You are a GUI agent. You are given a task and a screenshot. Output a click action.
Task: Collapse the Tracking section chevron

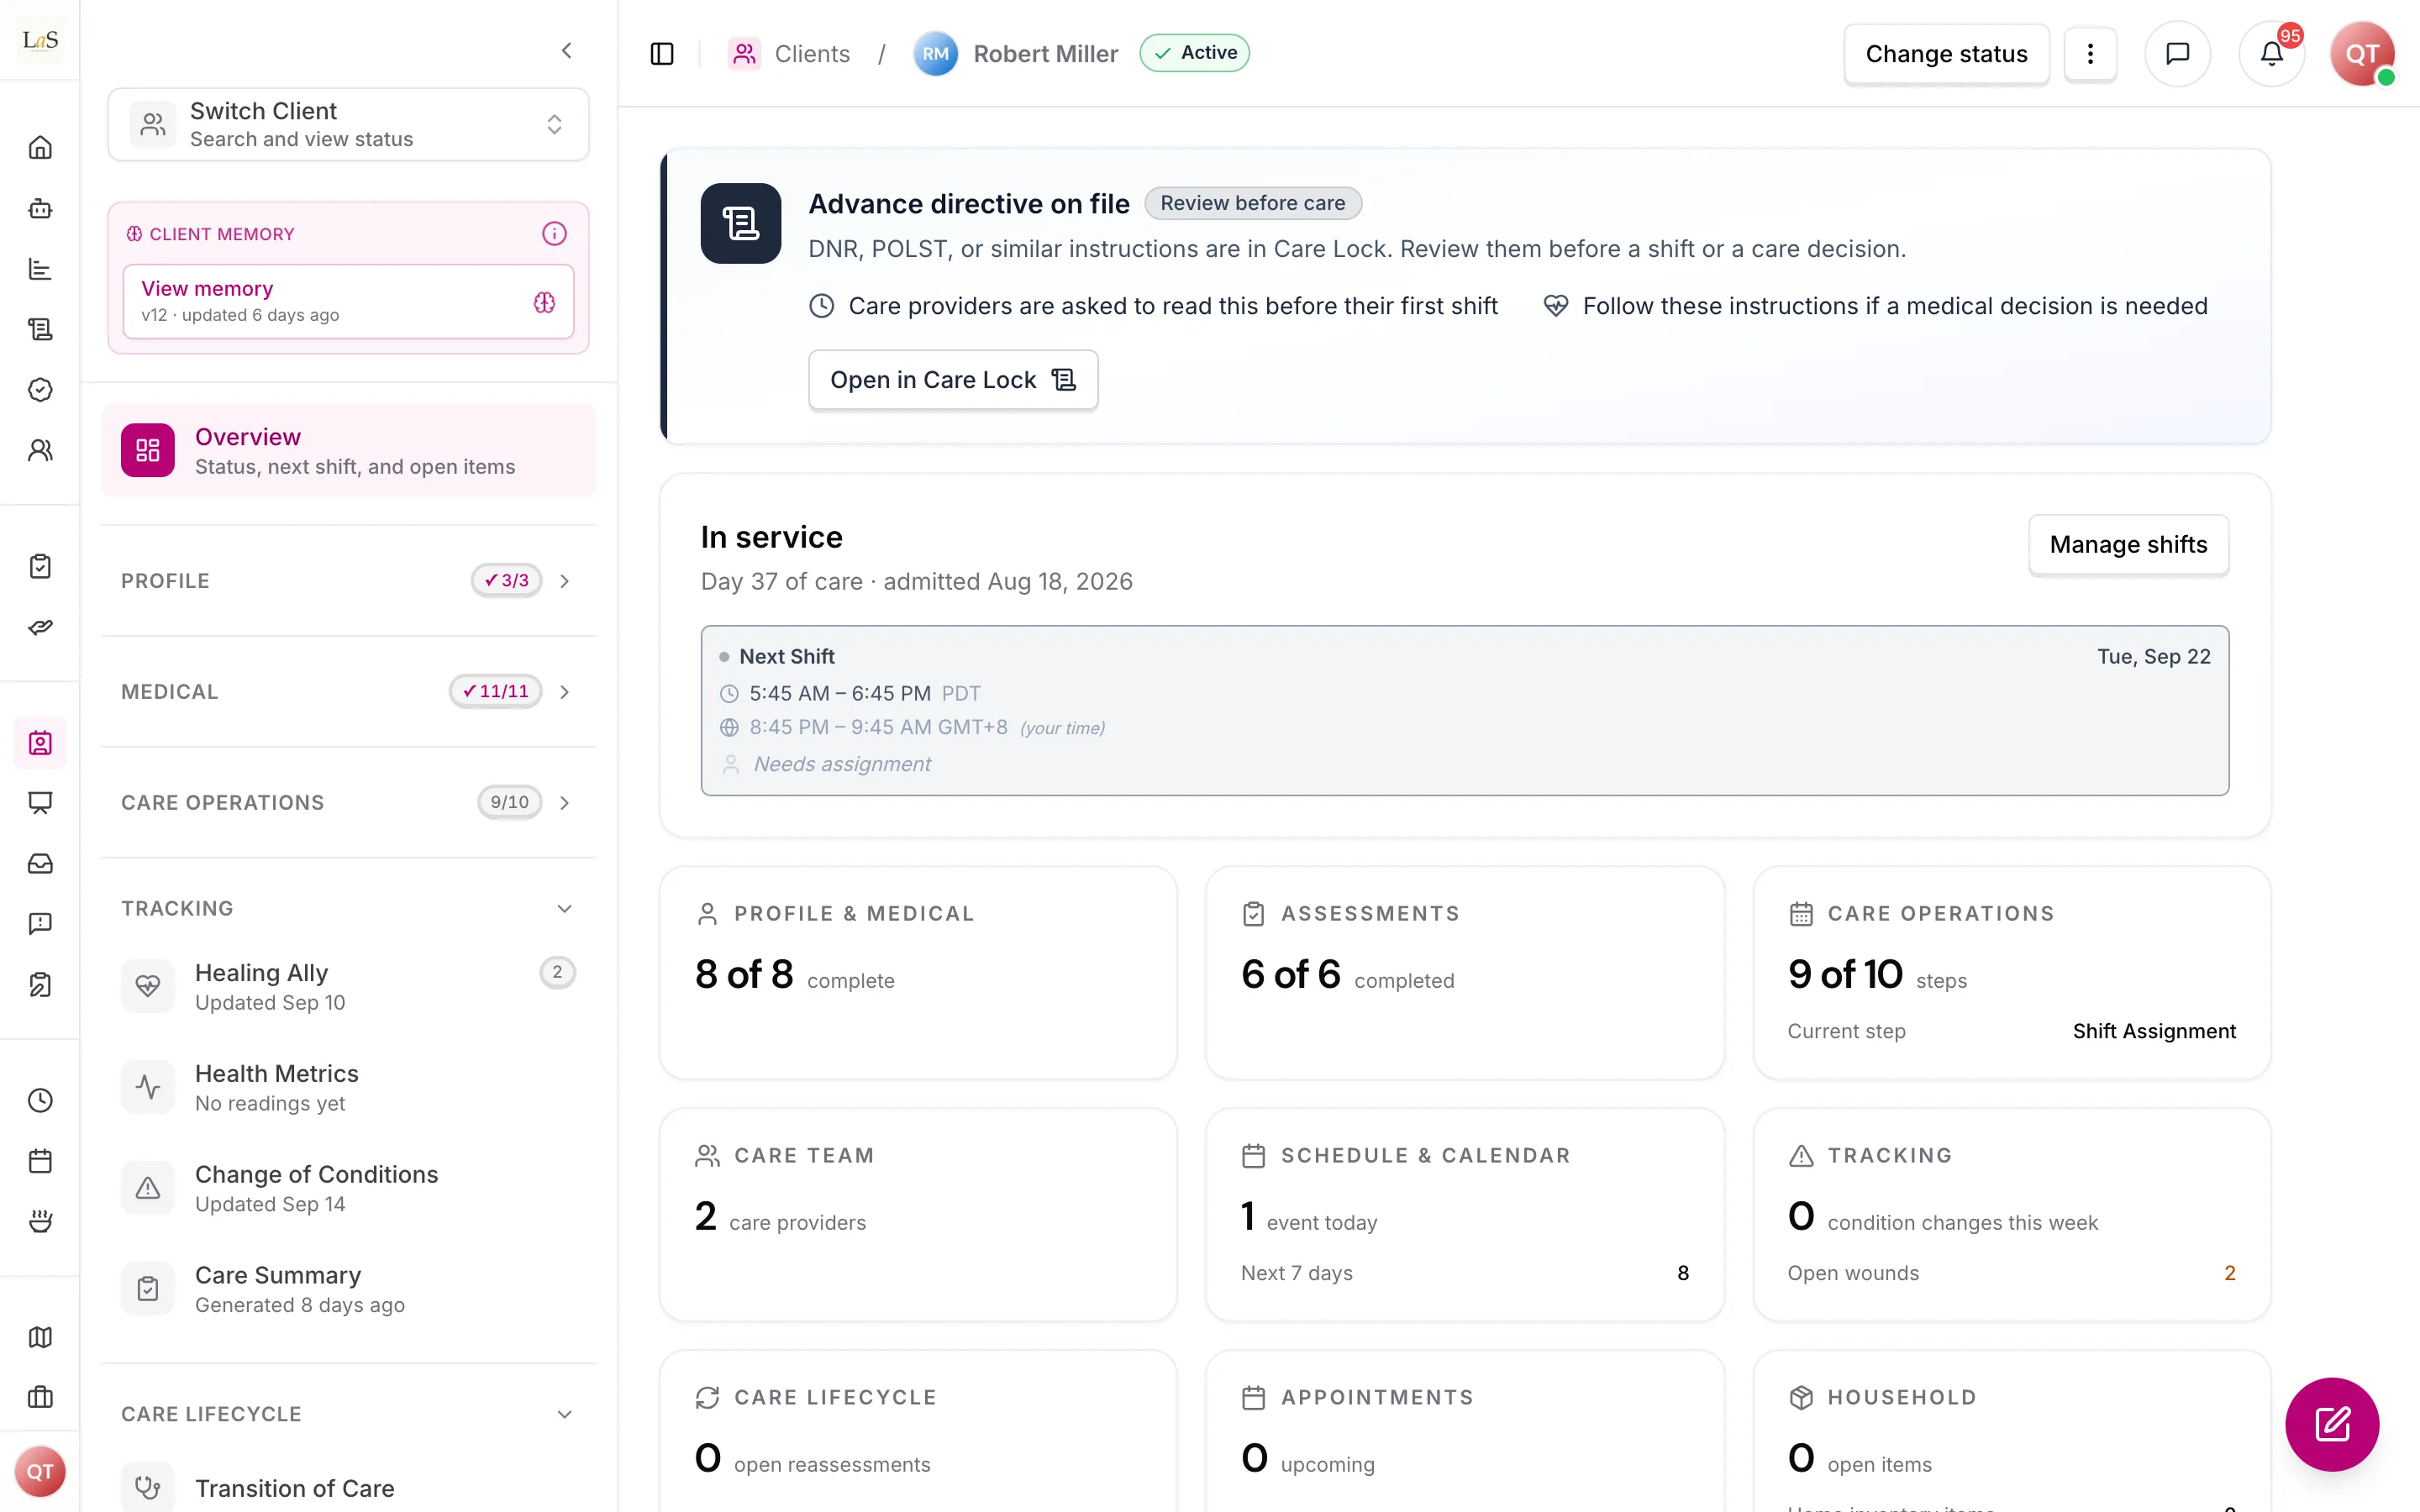tap(565, 909)
